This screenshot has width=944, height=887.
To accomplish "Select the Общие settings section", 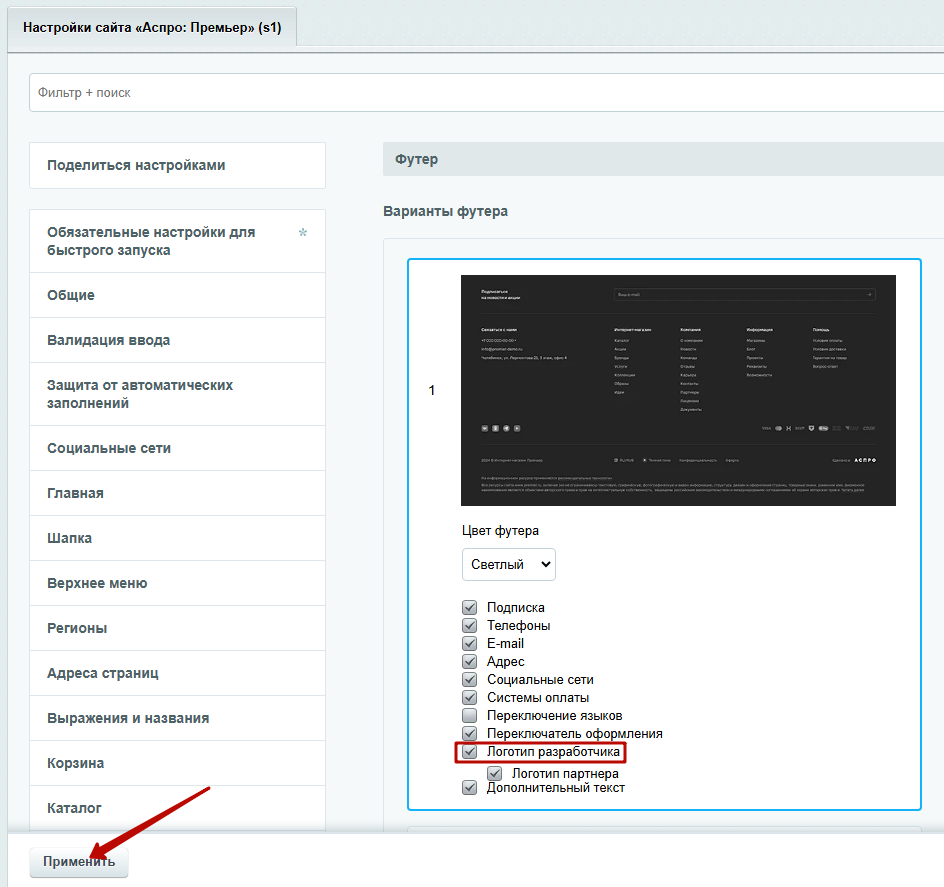I will [178, 296].
